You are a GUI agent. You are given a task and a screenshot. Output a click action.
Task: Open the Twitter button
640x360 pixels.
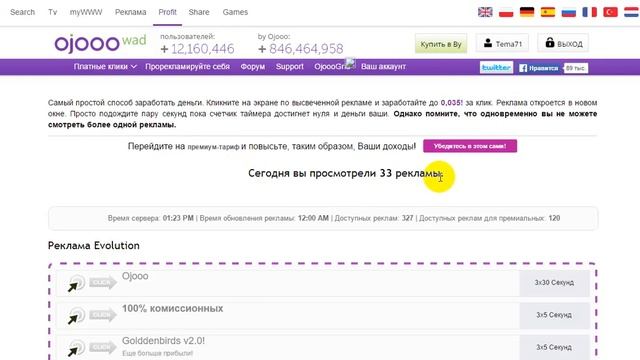[496, 68]
